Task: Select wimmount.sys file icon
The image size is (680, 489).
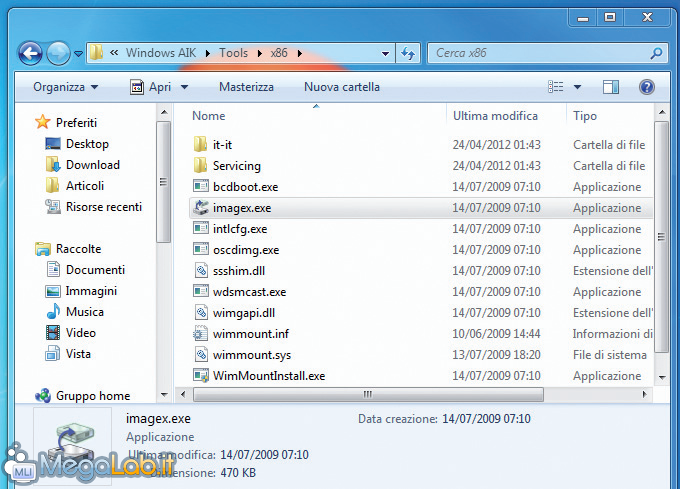Action: coord(200,355)
